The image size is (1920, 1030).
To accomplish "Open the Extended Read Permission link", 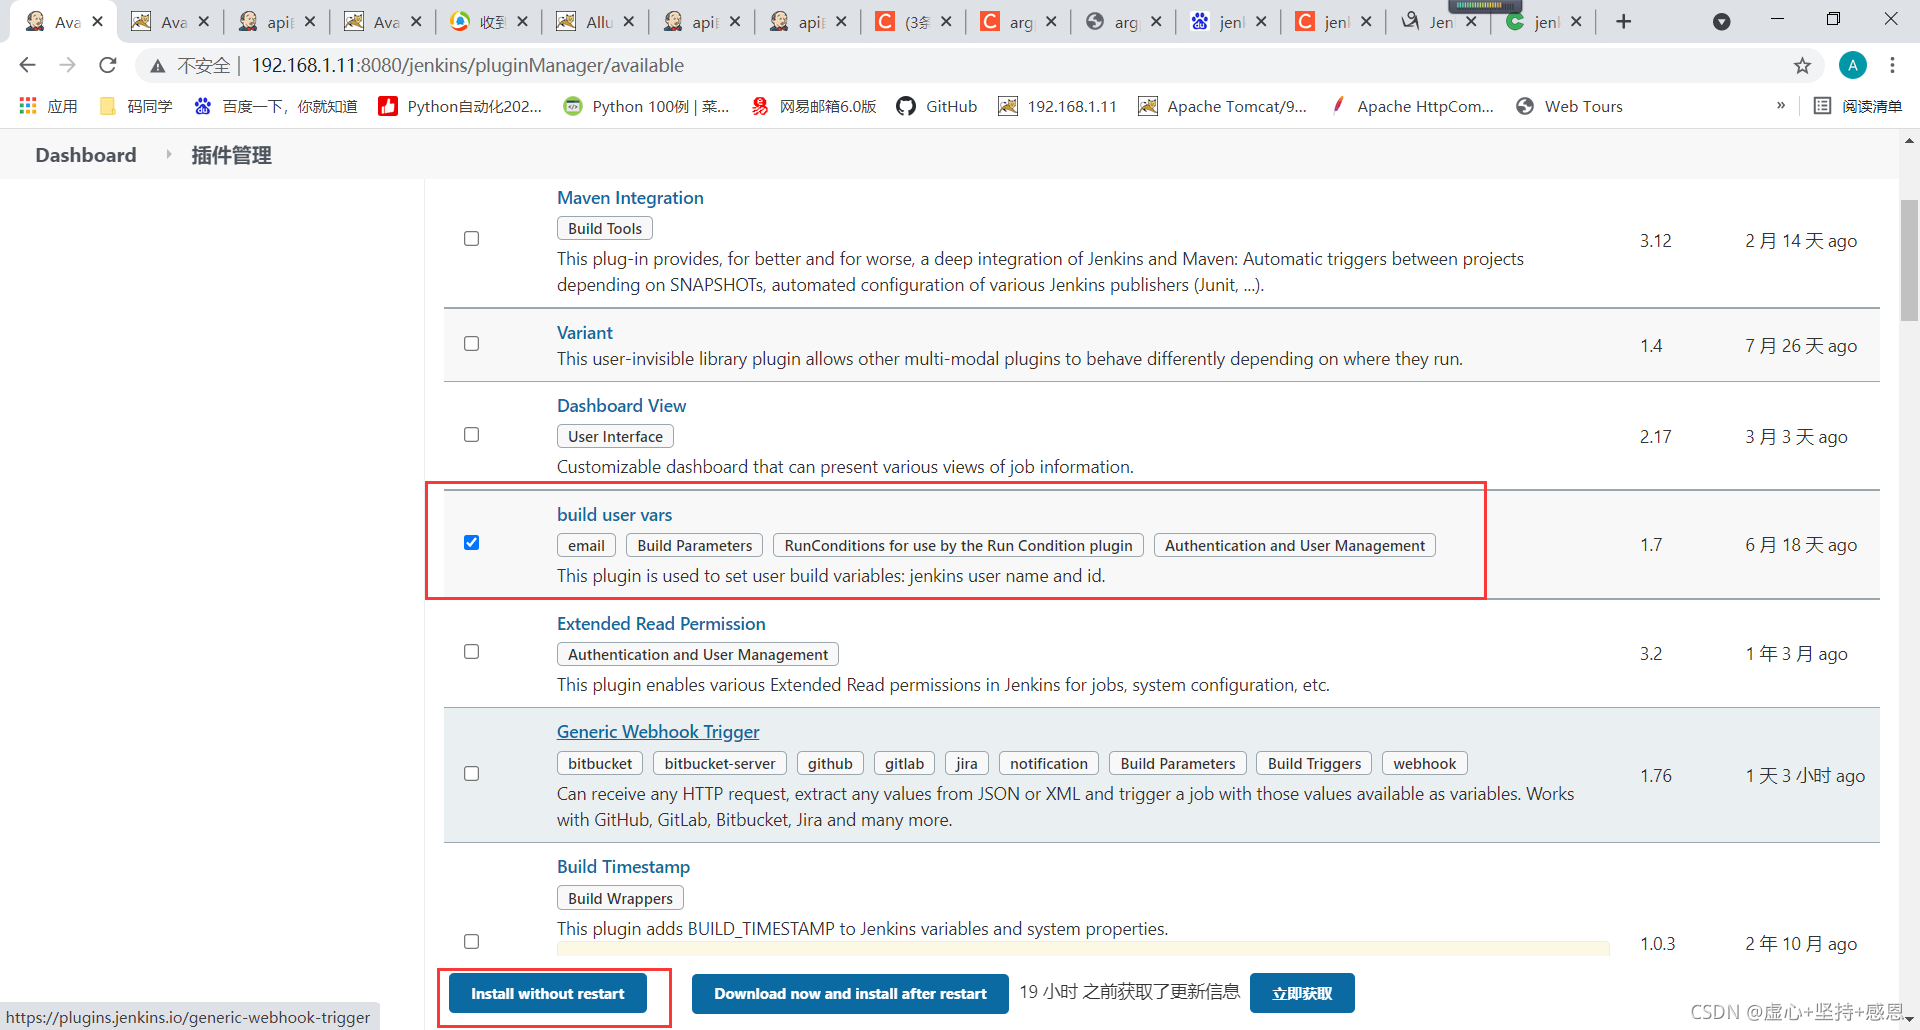I will [661, 623].
